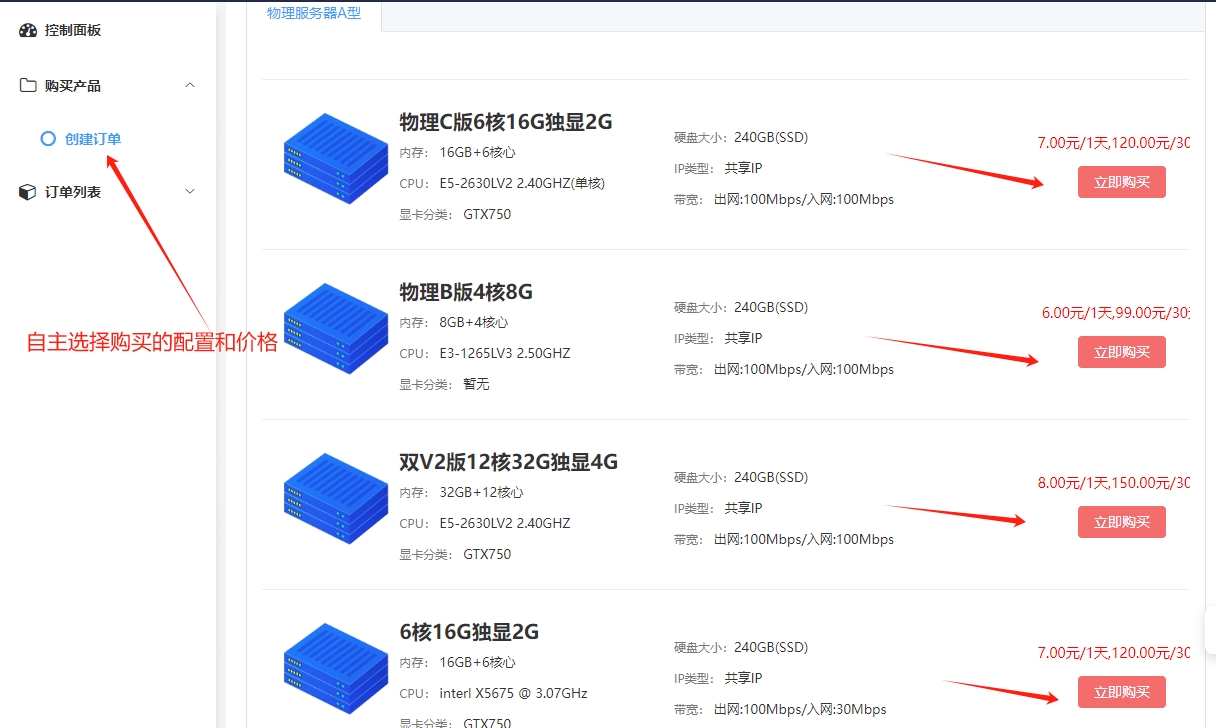This screenshot has width=1216, height=728.
Task: Click the cube icon beside 订单列表
Action: tap(28, 192)
